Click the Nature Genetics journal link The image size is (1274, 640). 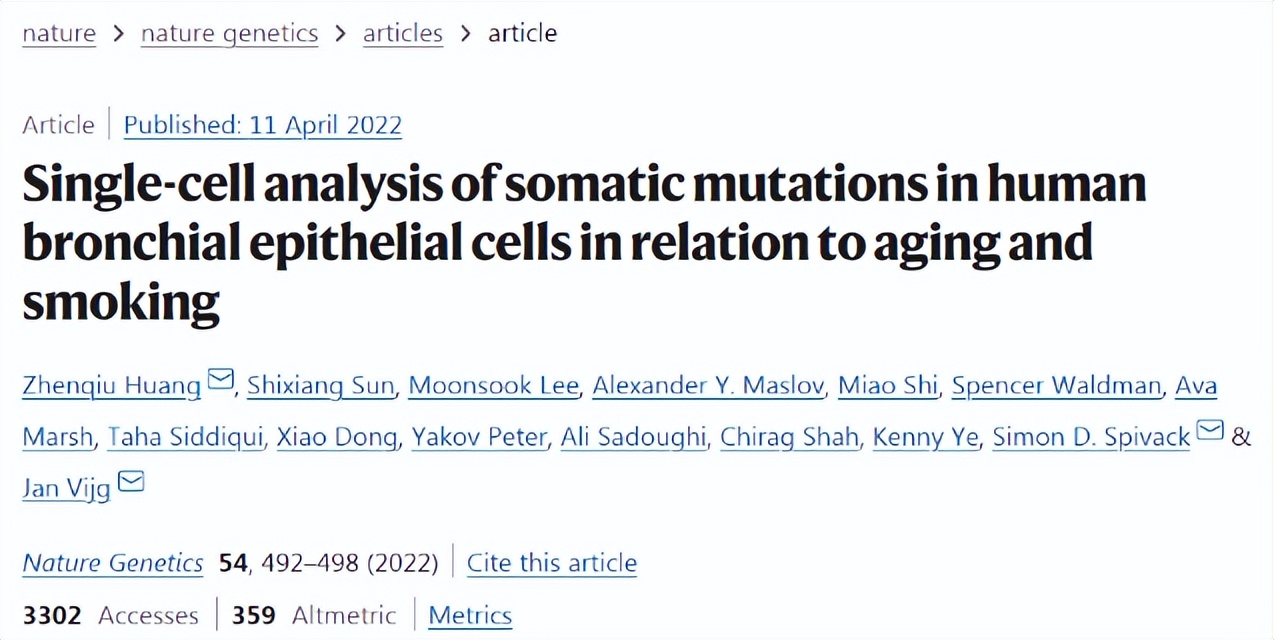113,563
